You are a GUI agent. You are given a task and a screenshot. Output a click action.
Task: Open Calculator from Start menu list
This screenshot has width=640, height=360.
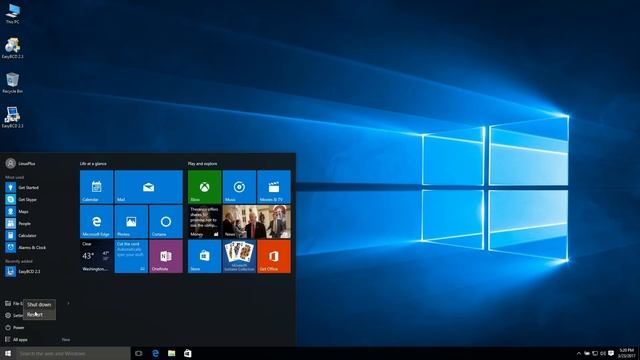tap(21, 236)
